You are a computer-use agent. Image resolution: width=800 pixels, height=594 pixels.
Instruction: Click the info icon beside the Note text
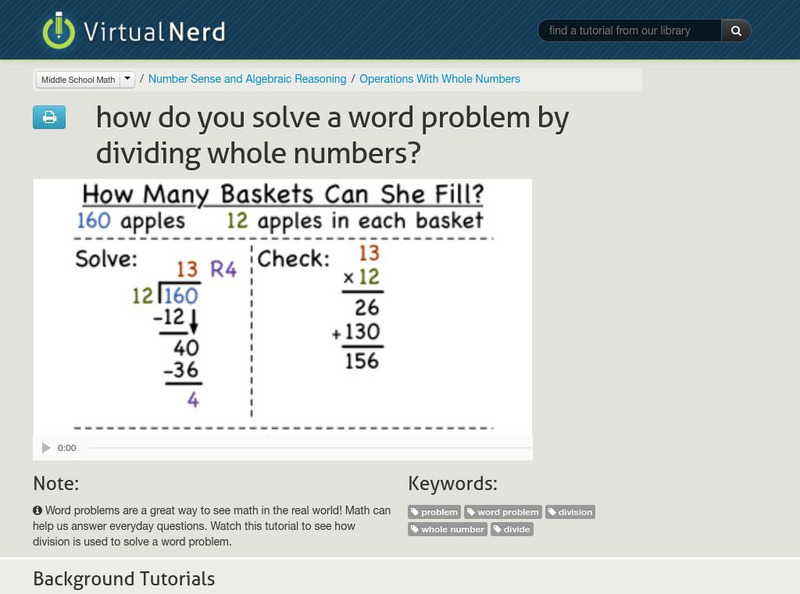(38, 508)
